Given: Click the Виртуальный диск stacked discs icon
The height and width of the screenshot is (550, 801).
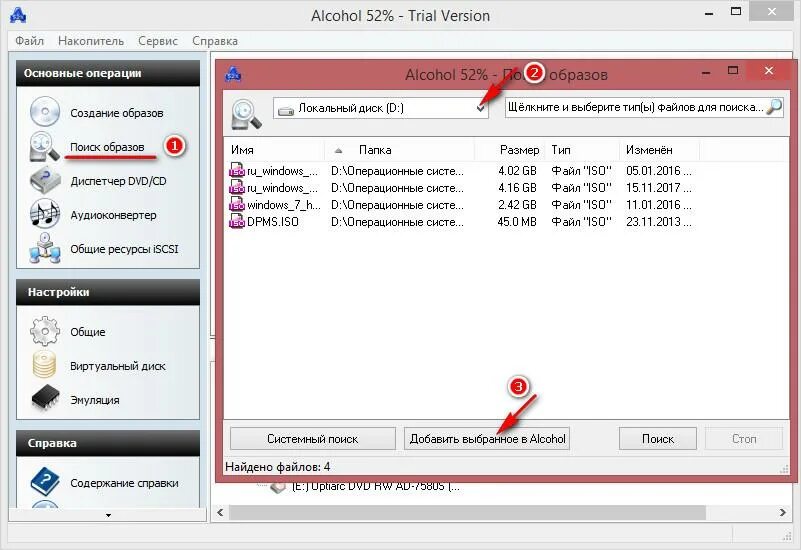Looking at the screenshot, I should [44, 365].
